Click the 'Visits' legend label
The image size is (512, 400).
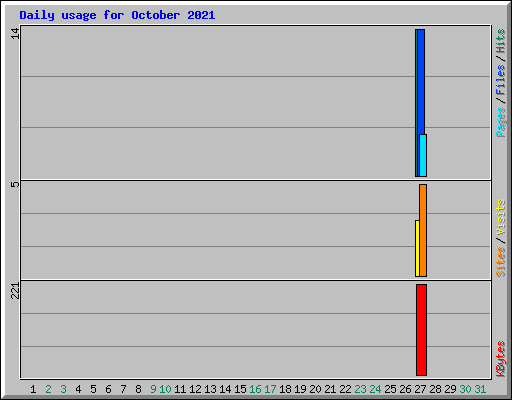[501, 217]
